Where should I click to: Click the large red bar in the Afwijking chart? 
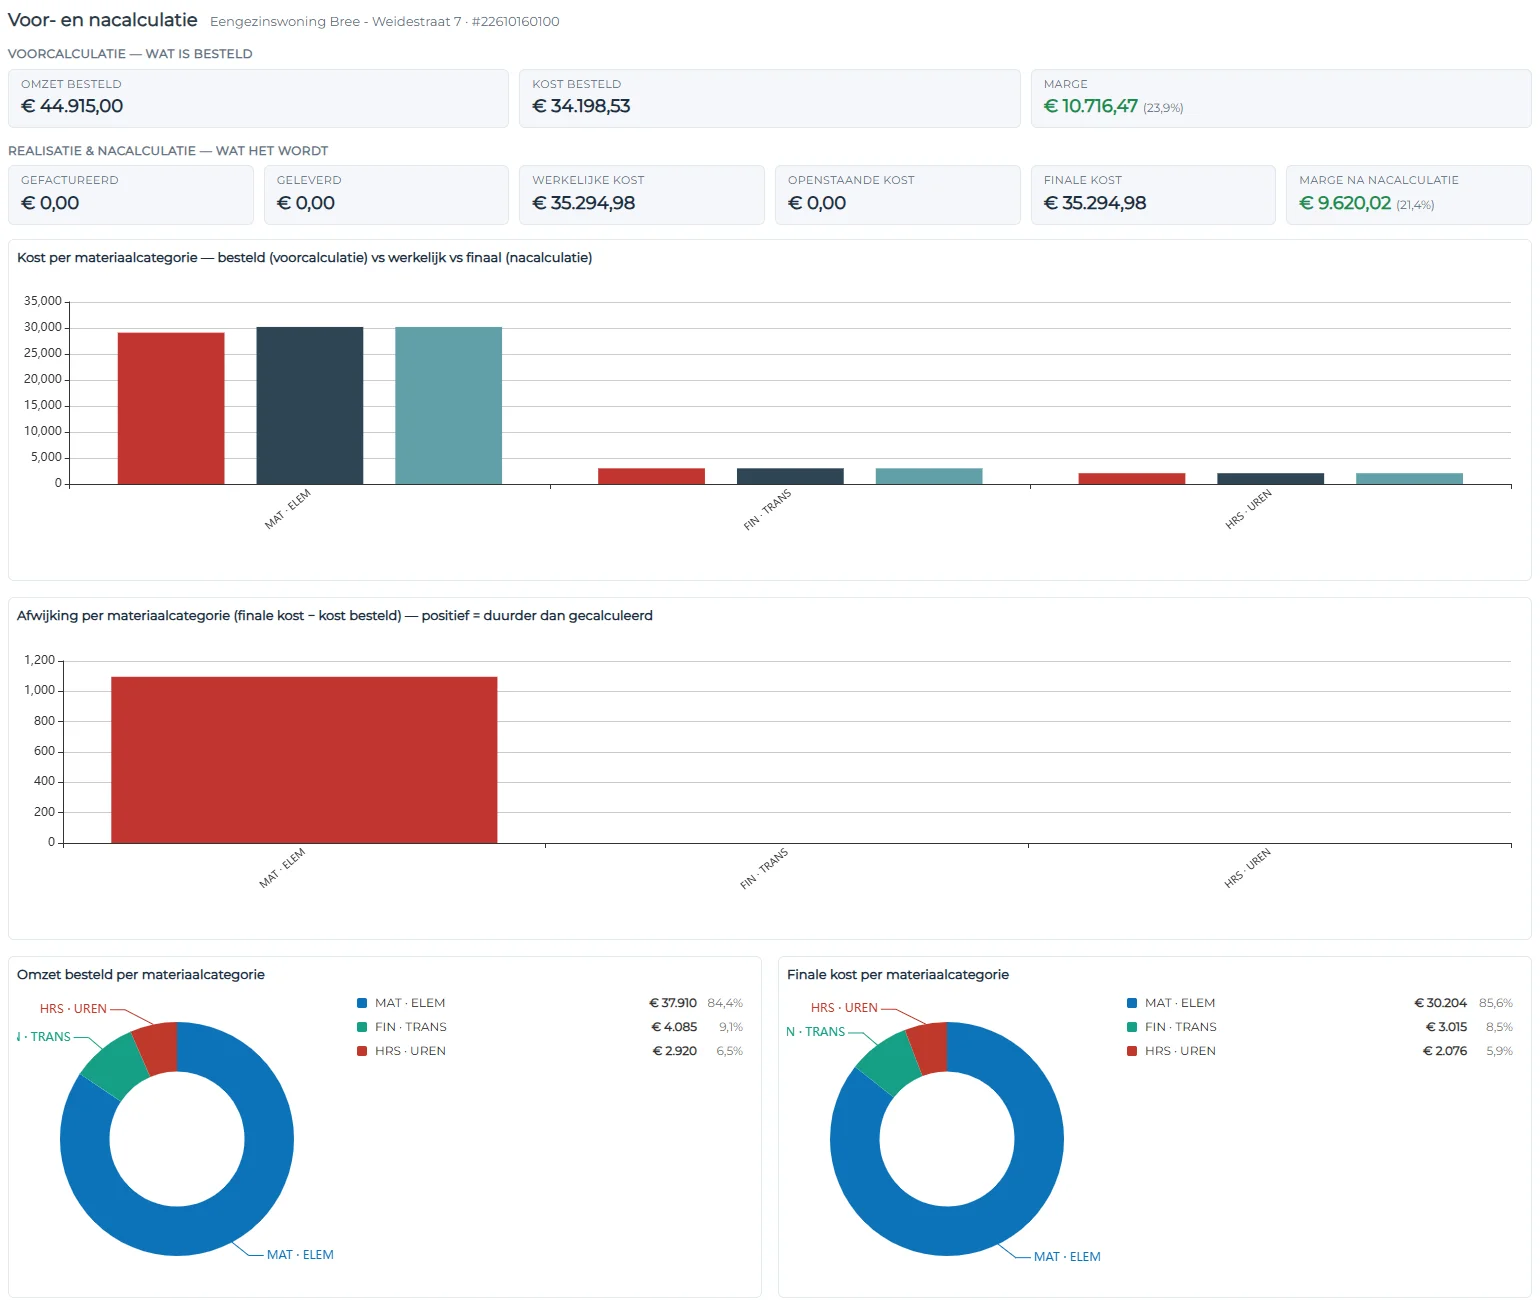[304, 760]
